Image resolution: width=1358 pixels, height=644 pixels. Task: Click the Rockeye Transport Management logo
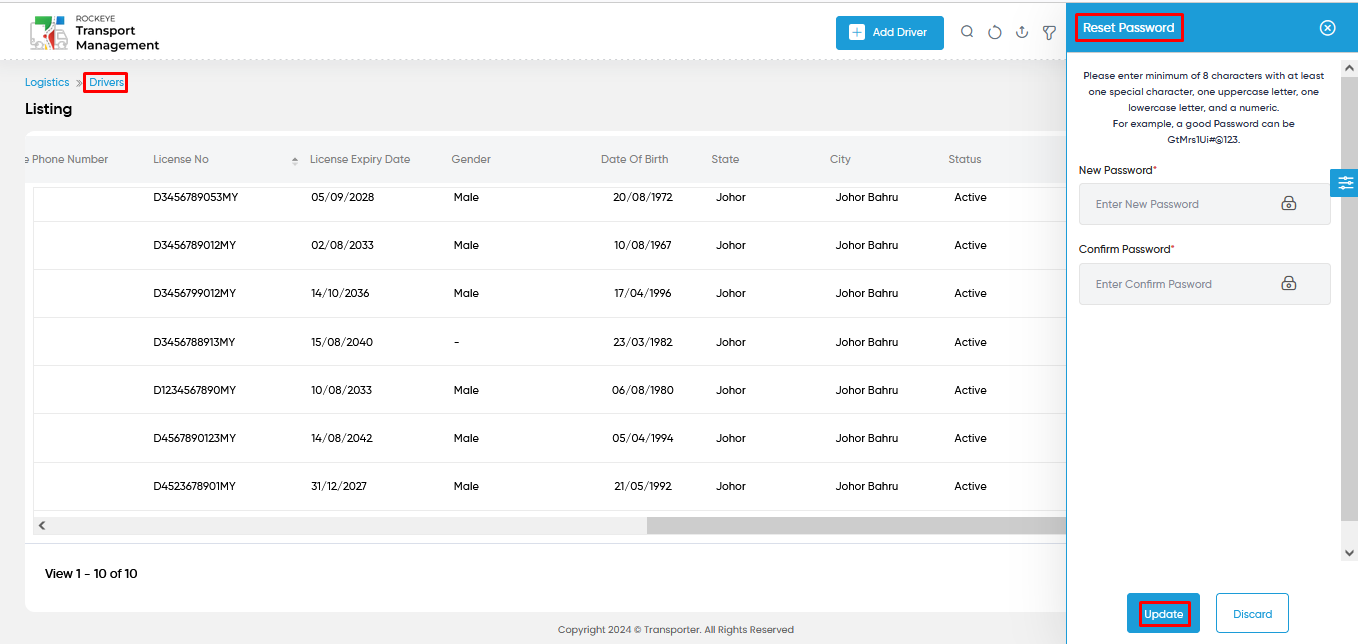click(95, 33)
